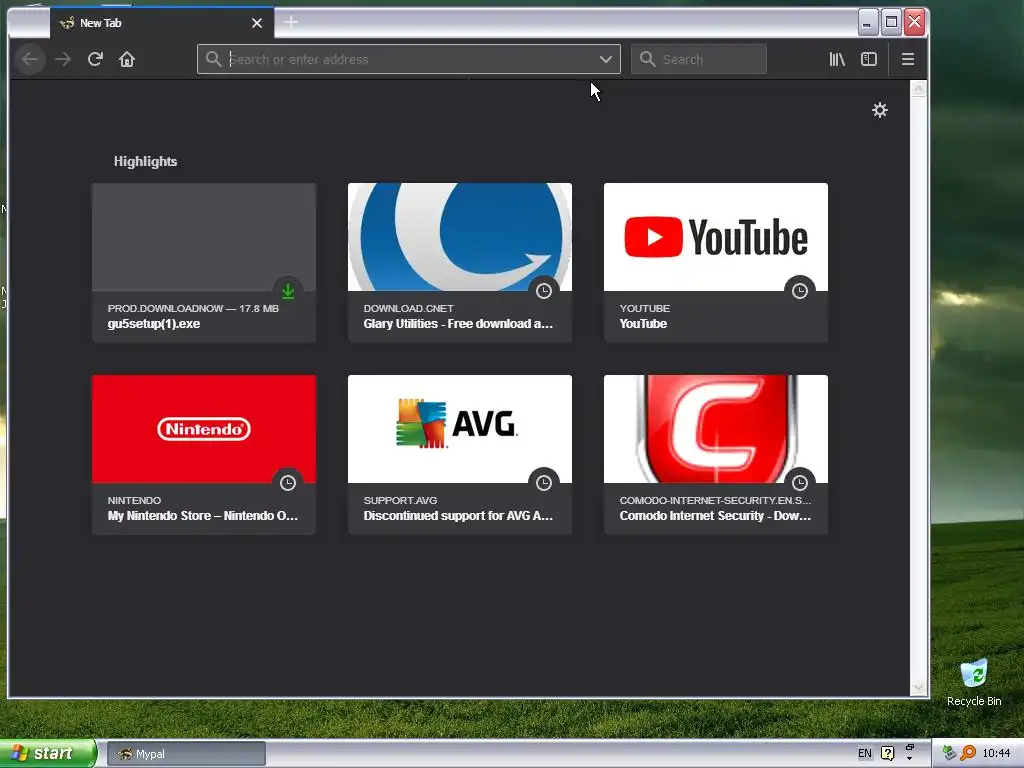Click the 'SUPPORT.AVG' source label

point(400,500)
